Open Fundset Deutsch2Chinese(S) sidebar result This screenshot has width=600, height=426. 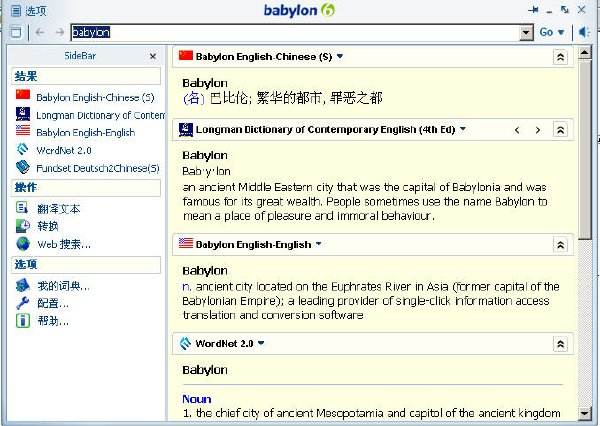click(x=98, y=168)
